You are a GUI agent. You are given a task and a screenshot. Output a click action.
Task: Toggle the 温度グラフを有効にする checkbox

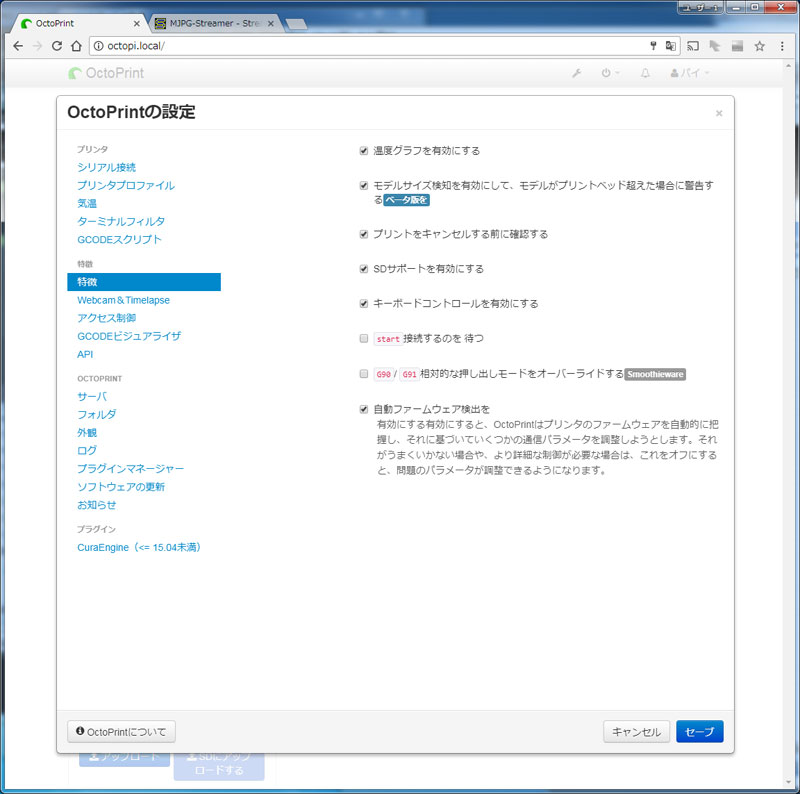[x=364, y=151]
